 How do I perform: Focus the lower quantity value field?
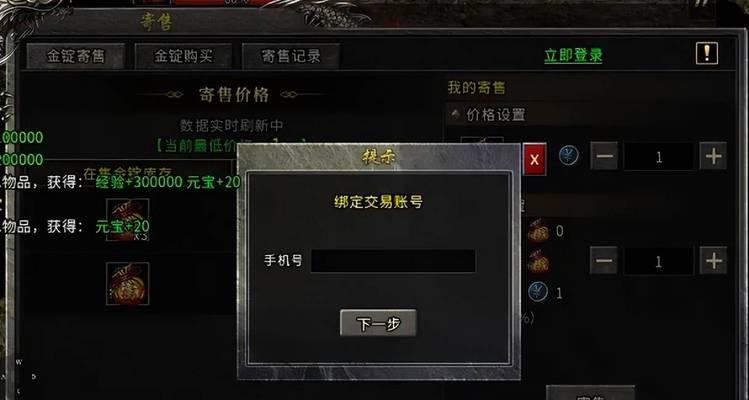pyautogui.click(x=659, y=261)
